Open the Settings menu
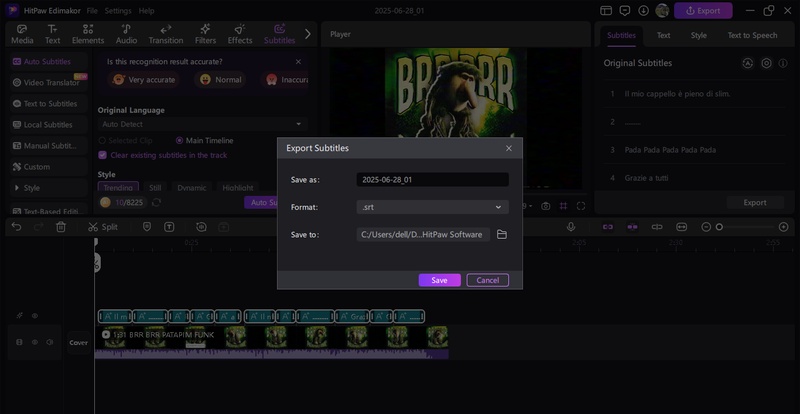This screenshot has width=800, height=414. [x=118, y=10]
